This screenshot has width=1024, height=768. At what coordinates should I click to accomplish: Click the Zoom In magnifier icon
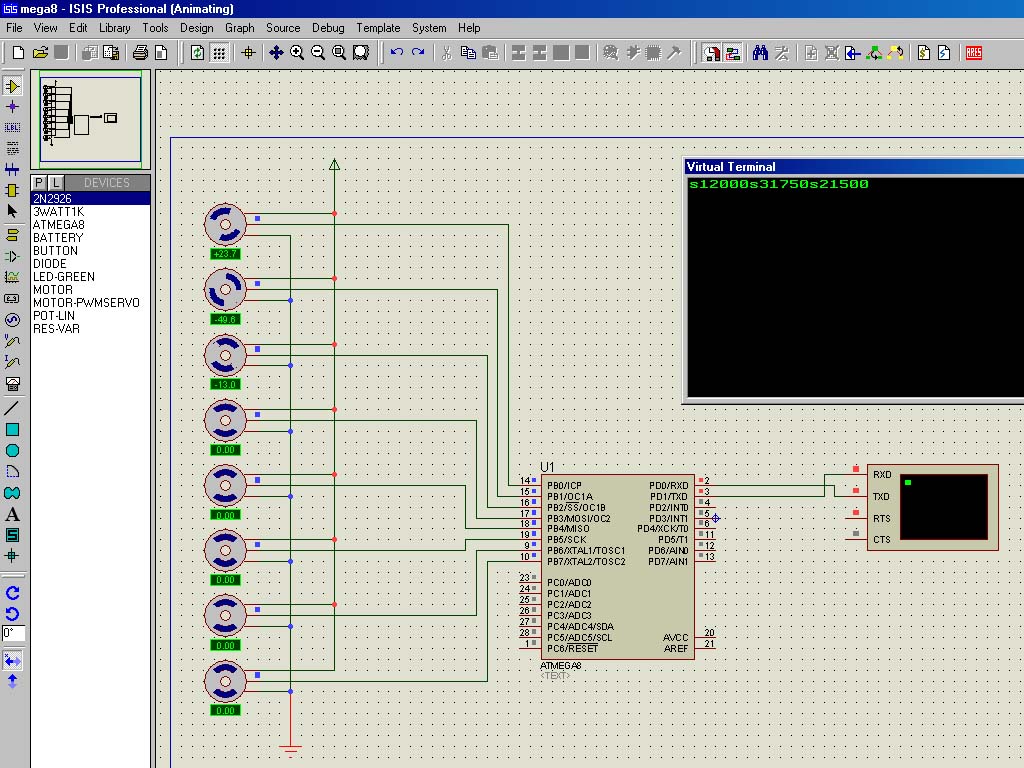tap(297, 53)
